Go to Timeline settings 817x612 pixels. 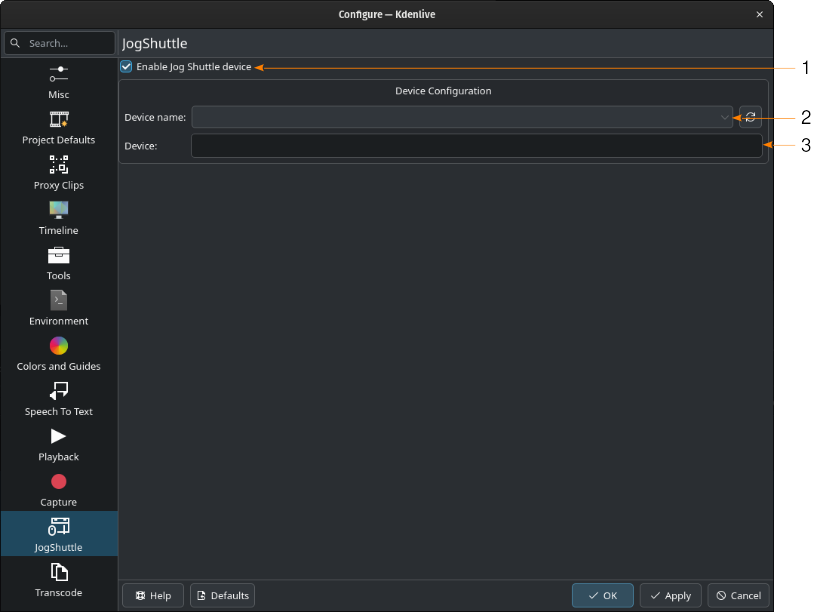[59, 218]
